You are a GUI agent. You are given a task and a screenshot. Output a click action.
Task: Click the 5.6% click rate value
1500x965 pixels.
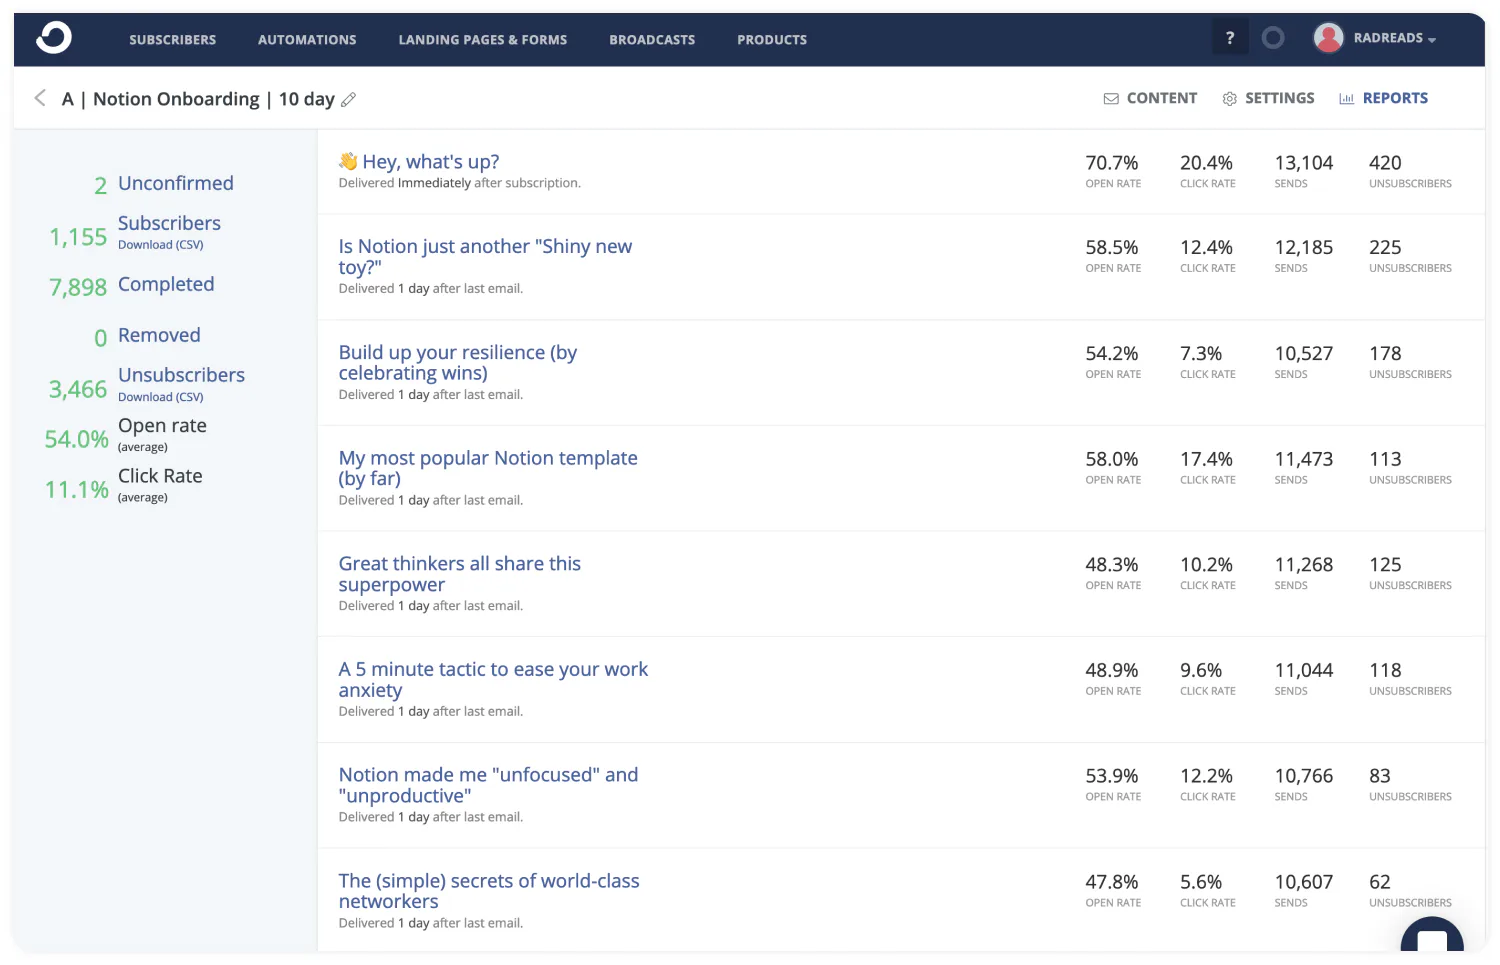point(1201,882)
